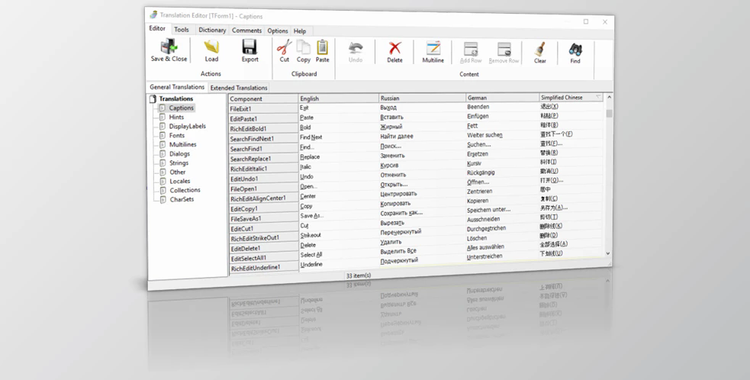
Task: Select the RichEditStrikeOut1 component row
Action: tap(263, 238)
